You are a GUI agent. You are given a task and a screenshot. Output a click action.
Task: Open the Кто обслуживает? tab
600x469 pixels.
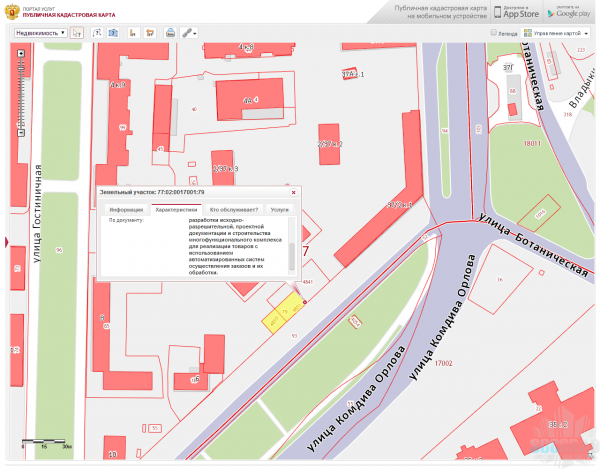pyautogui.click(x=234, y=210)
